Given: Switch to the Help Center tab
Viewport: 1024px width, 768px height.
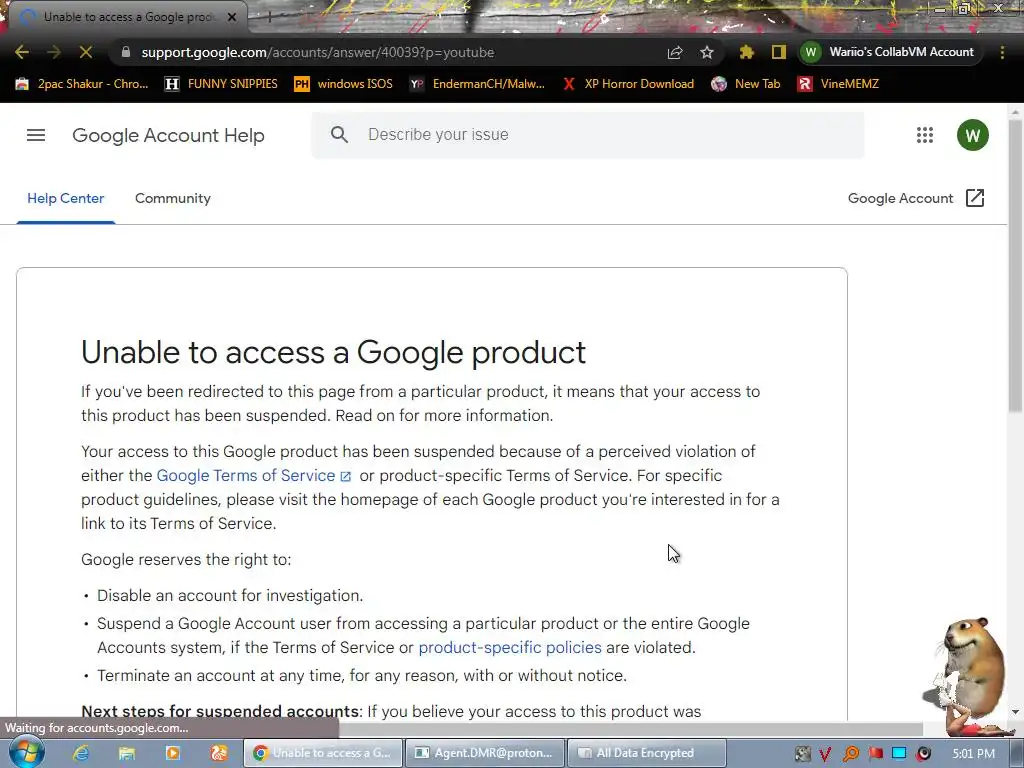Looking at the screenshot, I should pyautogui.click(x=65, y=199).
